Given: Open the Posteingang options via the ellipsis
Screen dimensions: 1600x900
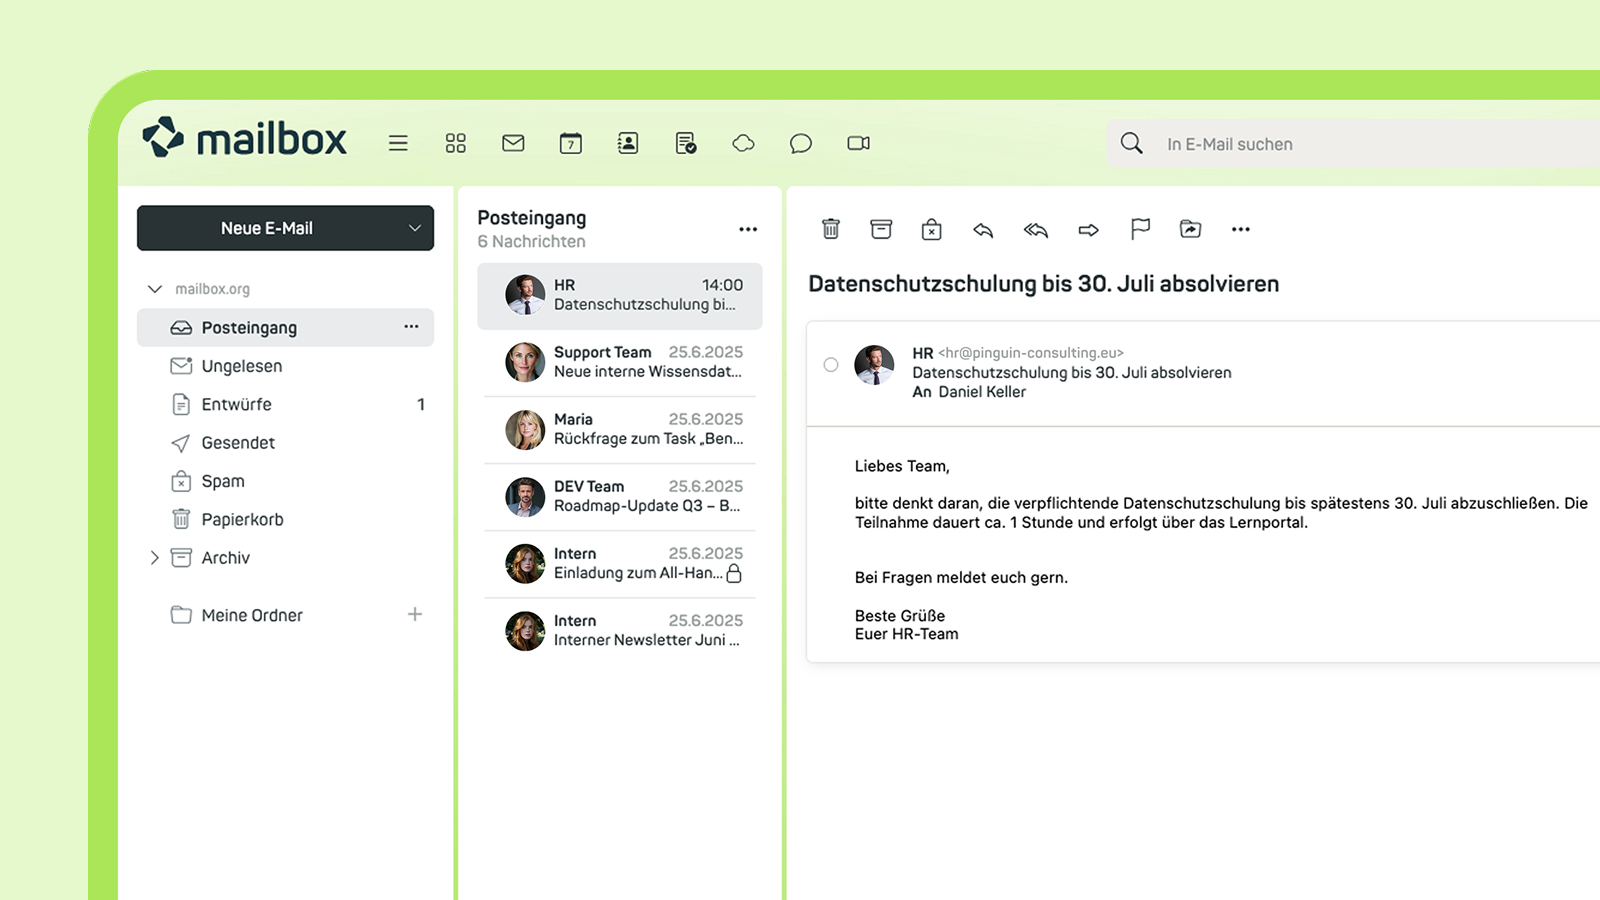Looking at the screenshot, I should coord(411,327).
